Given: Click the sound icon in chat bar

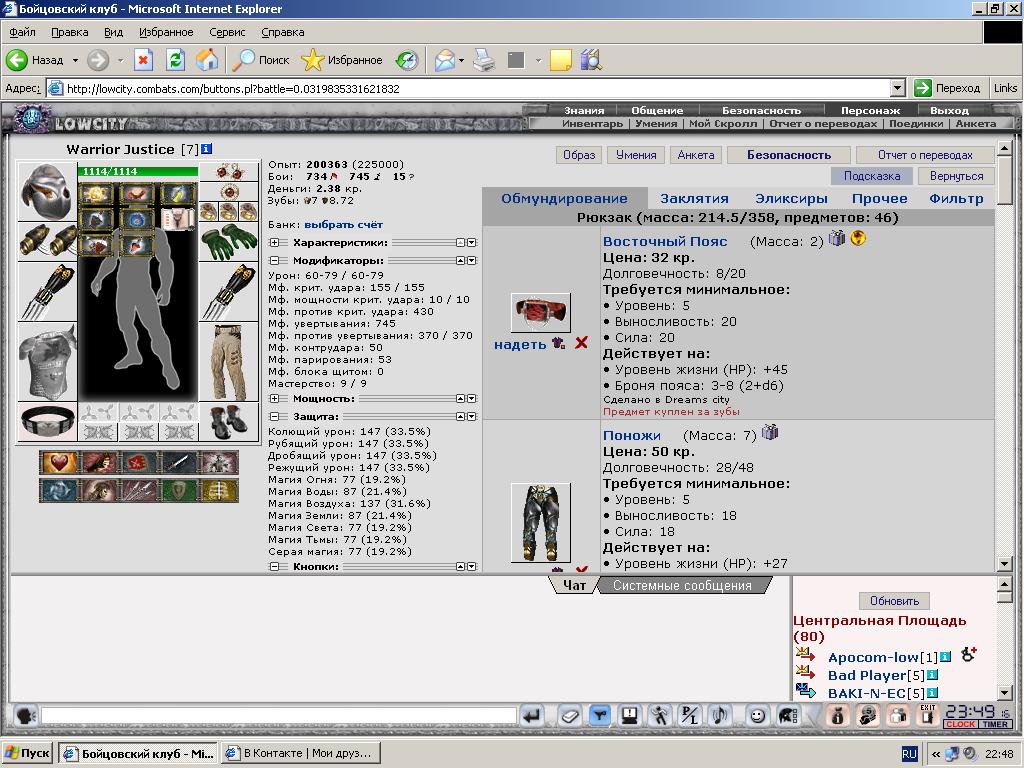Looking at the screenshot, I should pyautogui.click(x=720, y=716).
